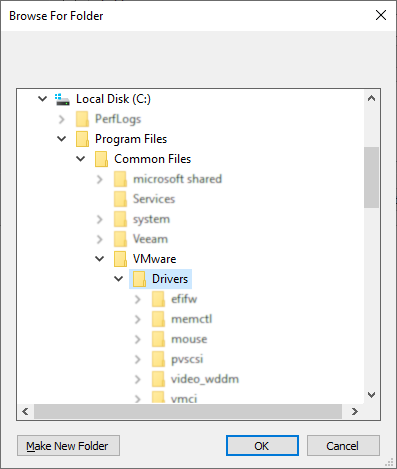Screen dimensions: 397x469
Task: Click the Make New Folder button
Action: (68, 446)
